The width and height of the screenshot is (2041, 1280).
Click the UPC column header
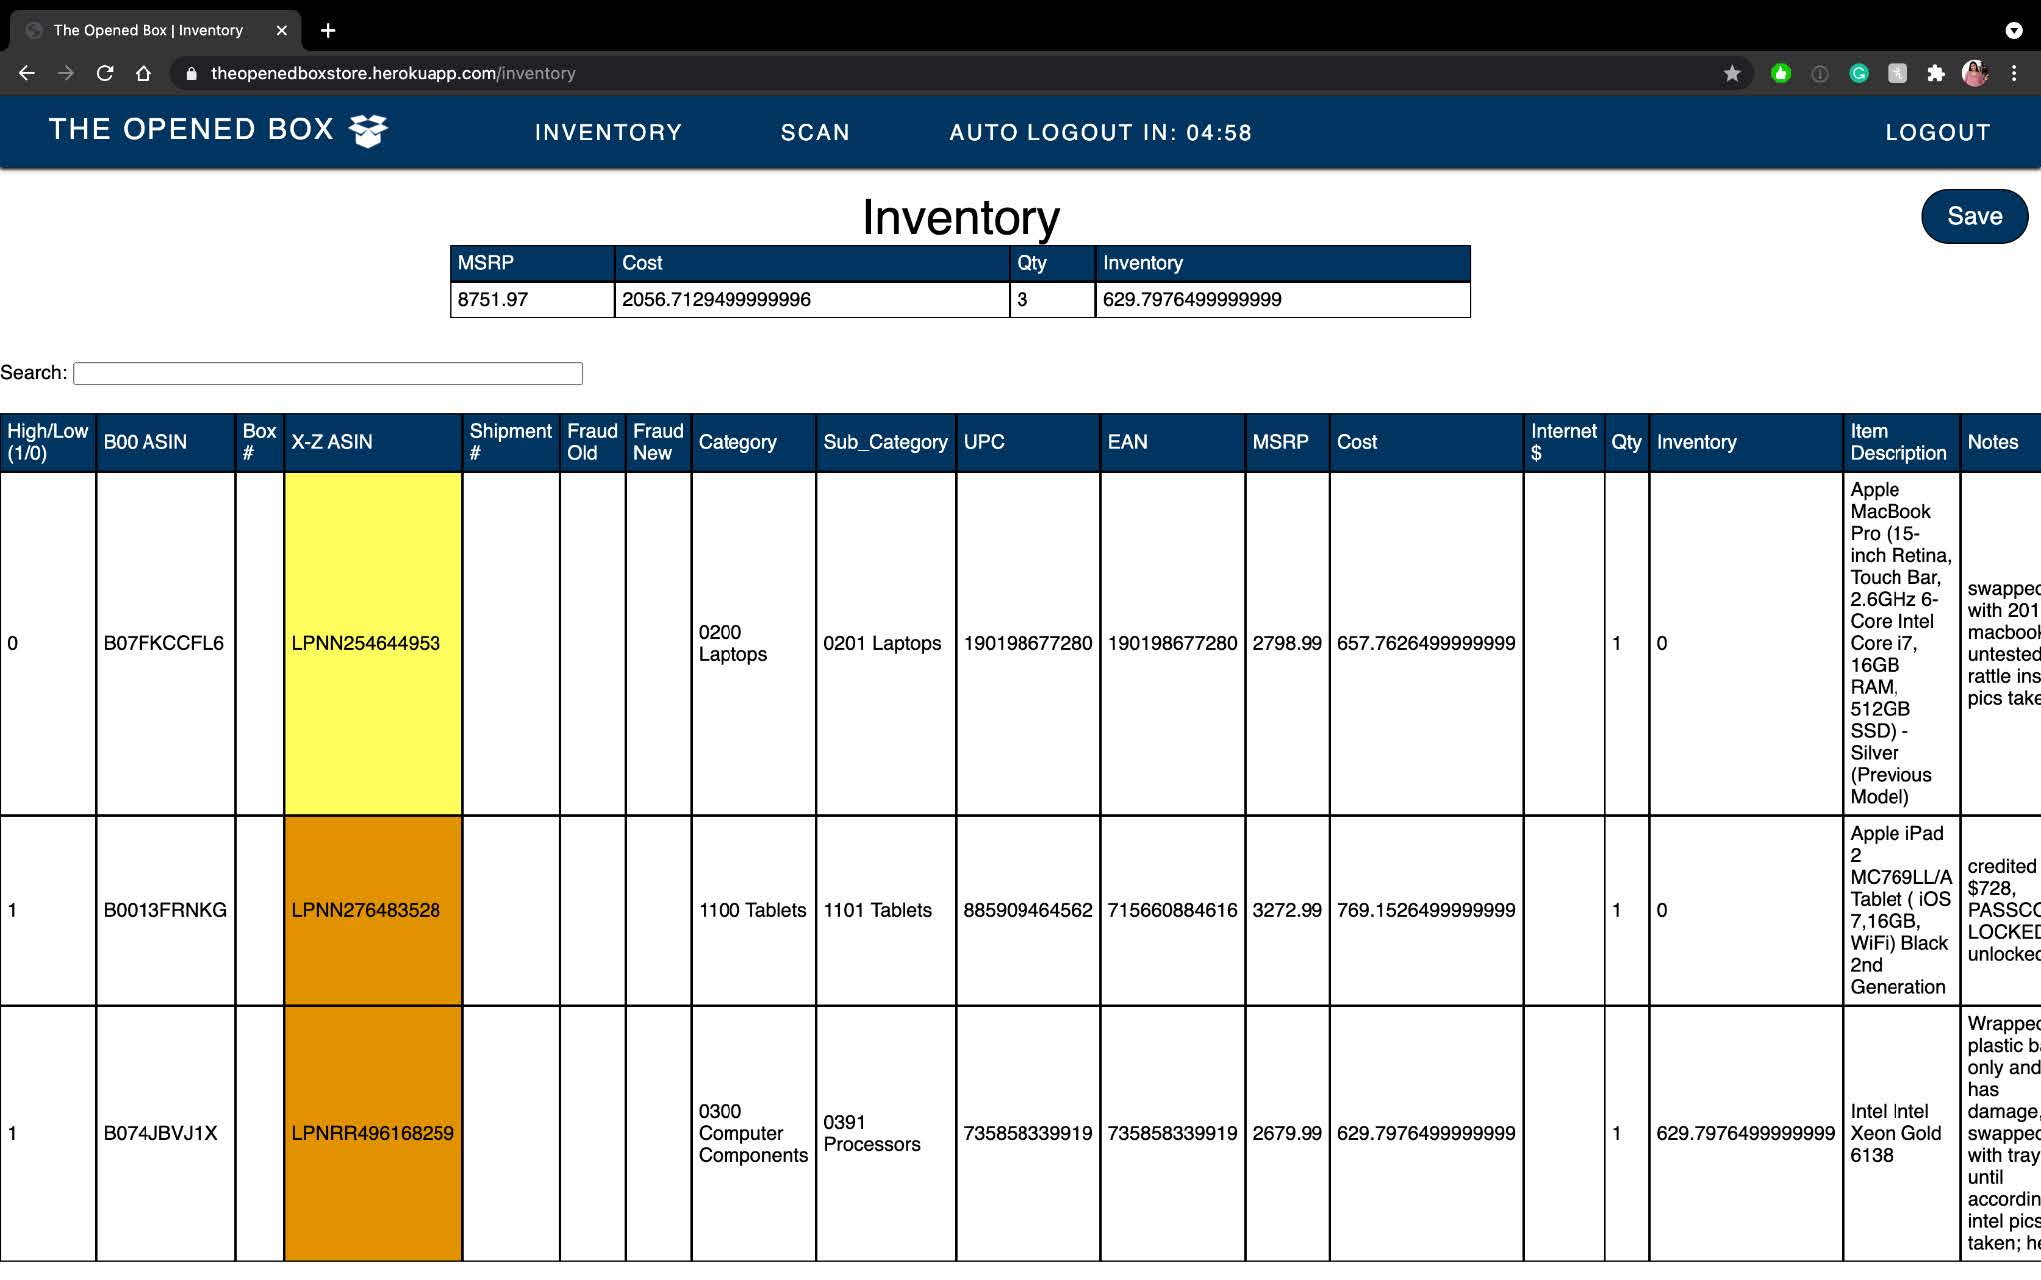click(x=1028, y=442)
